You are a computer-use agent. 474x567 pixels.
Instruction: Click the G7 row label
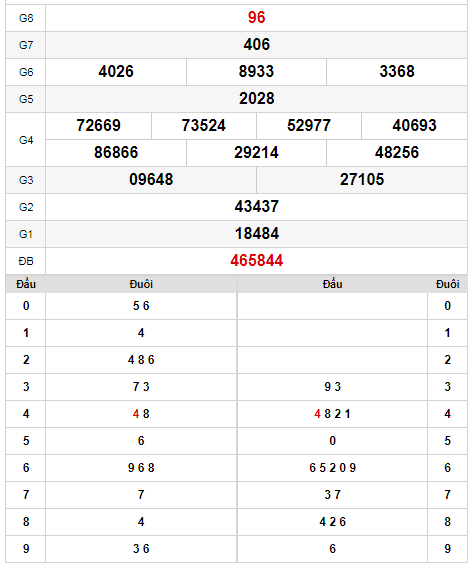pyautogui.click(x=26, y=45)
